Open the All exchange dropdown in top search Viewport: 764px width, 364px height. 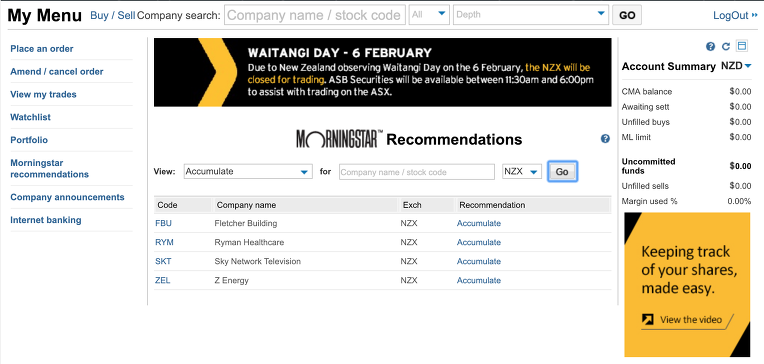pyautogui.click(x=429, y=15)
